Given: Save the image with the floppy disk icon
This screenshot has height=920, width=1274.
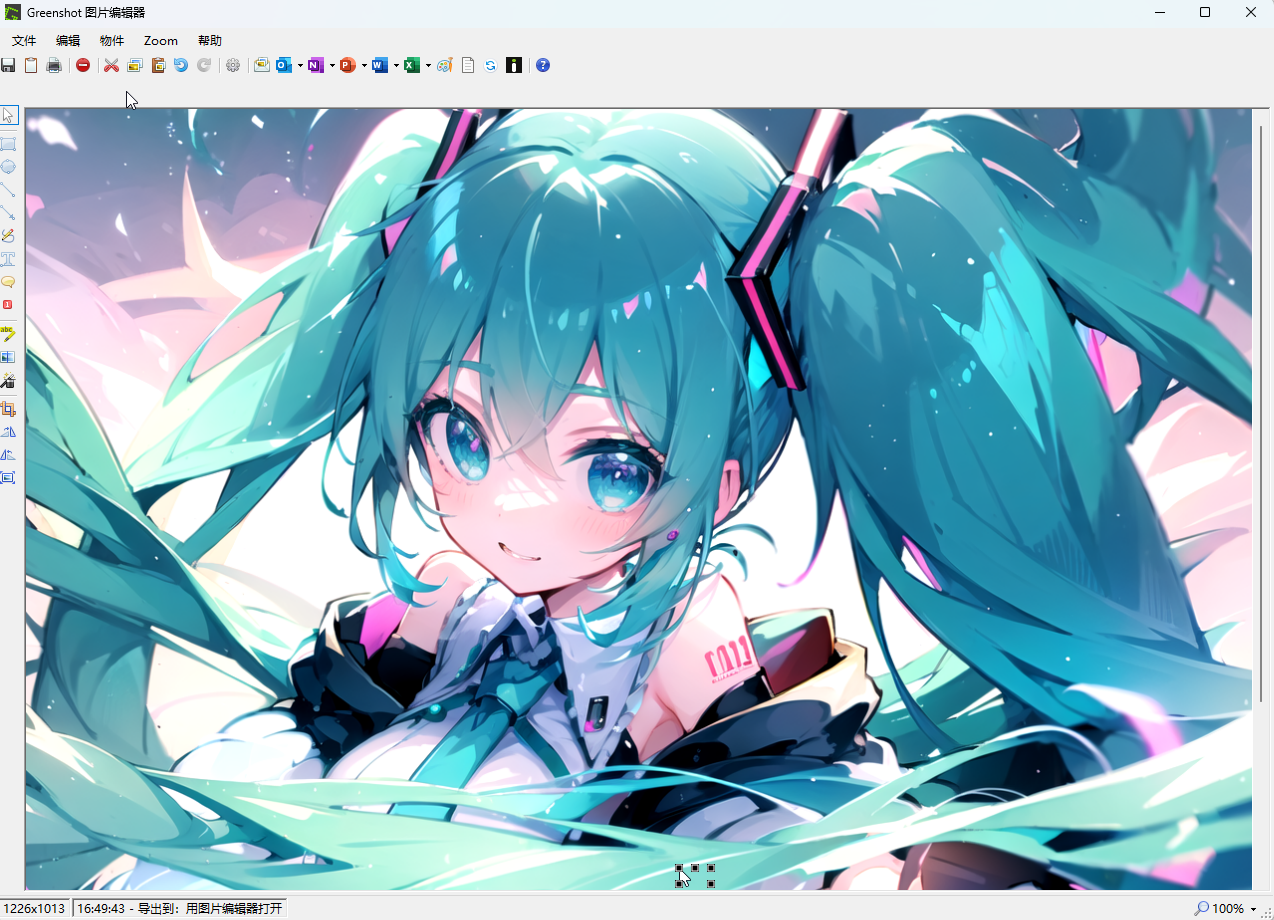Looking at the screenshot, I should pyautogui.click(x=8, y=65).
